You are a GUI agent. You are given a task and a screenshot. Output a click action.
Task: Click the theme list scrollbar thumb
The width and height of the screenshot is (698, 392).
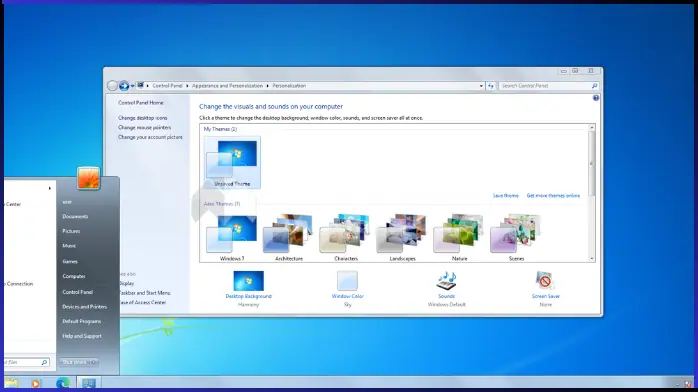[x=592, y=163]
